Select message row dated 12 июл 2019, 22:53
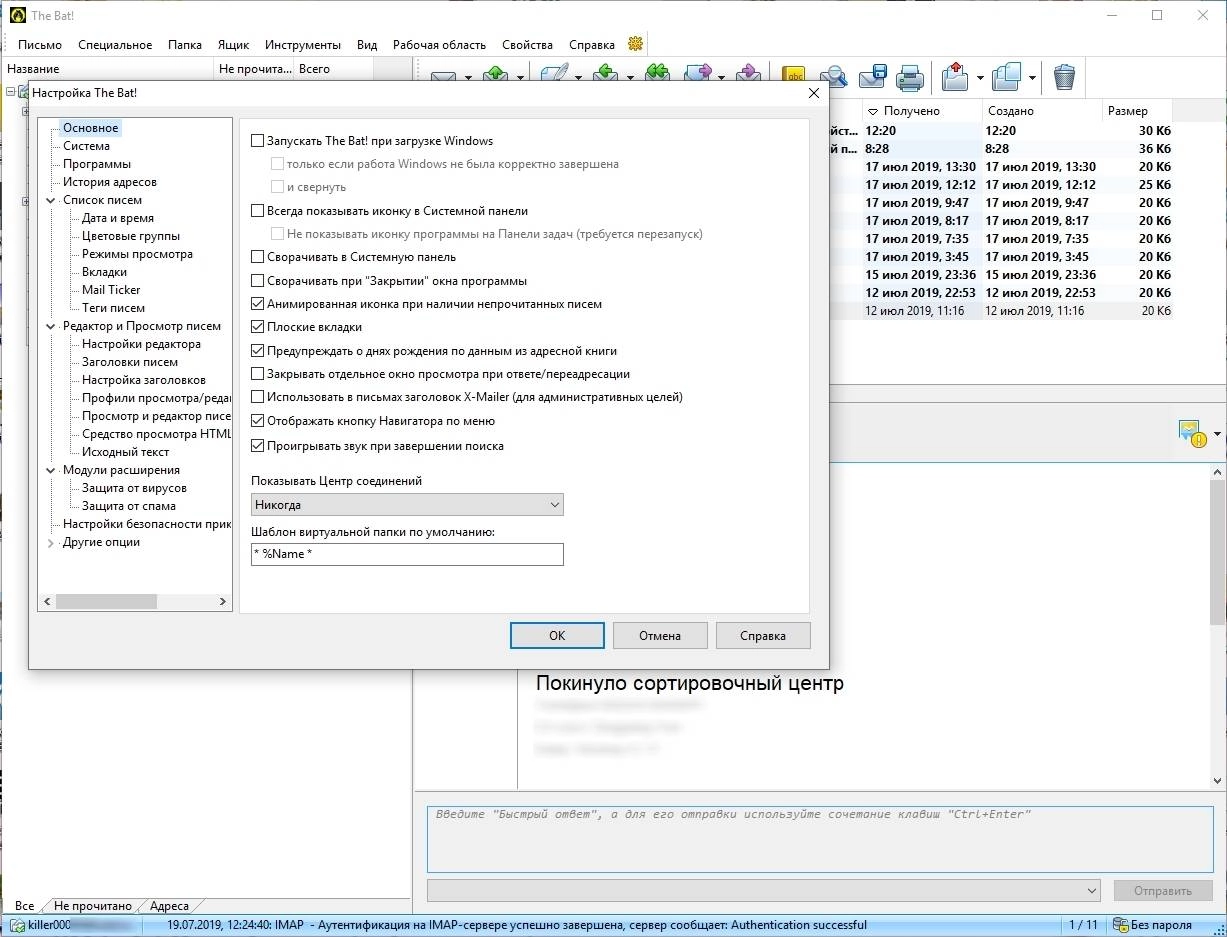Image resolution: width=1227 pixels, height=937 pixels. coord(1000,293)
